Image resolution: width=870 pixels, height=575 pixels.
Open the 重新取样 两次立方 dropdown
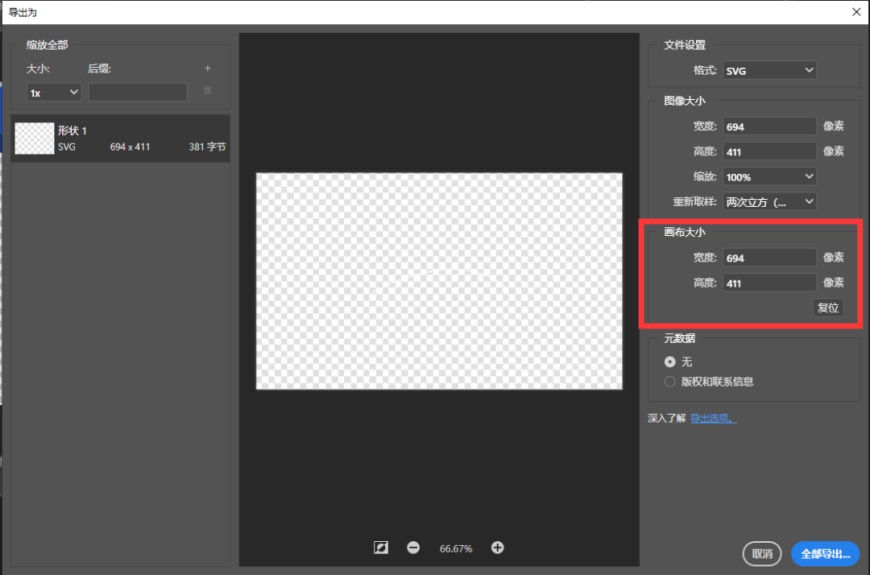click(769, 202)
